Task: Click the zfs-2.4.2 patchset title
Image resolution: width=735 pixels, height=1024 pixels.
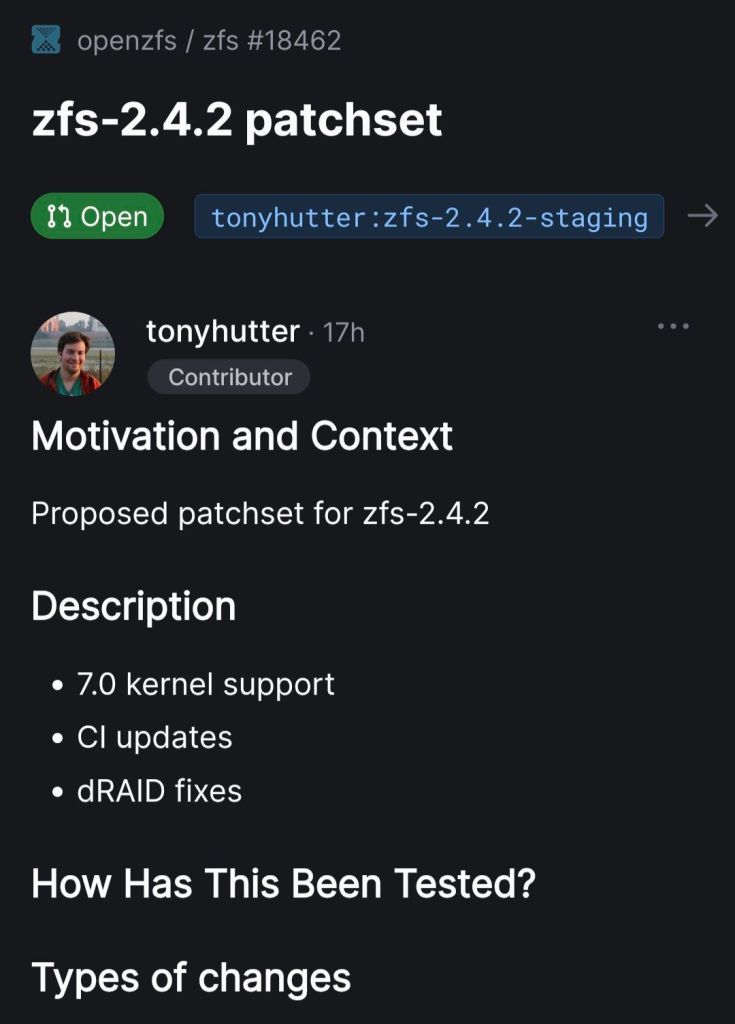Action: 237,120
